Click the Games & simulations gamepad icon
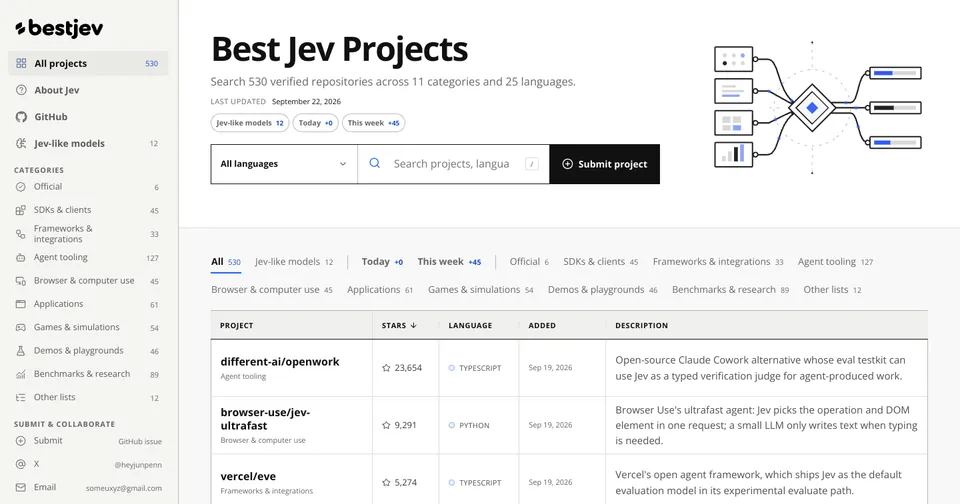The width and height of the screenshot is (960, 504). coord(21,328)
